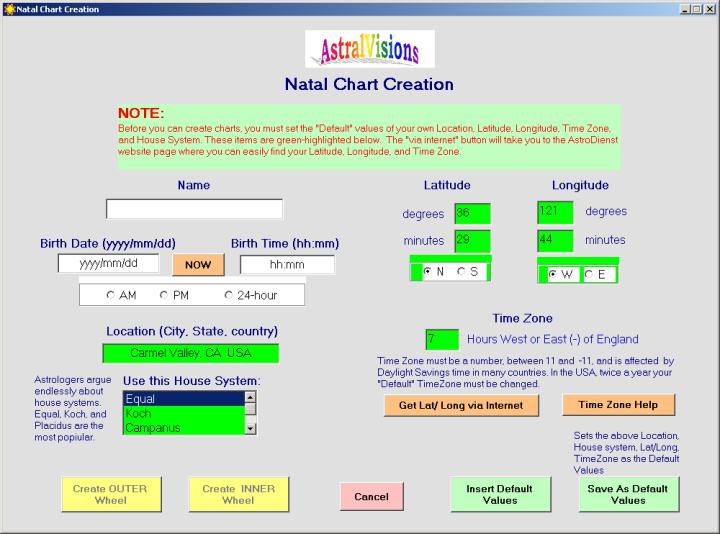Click the Save As Default Values button
The width and height of the screenshot is (720, 534).
(628, 495)
